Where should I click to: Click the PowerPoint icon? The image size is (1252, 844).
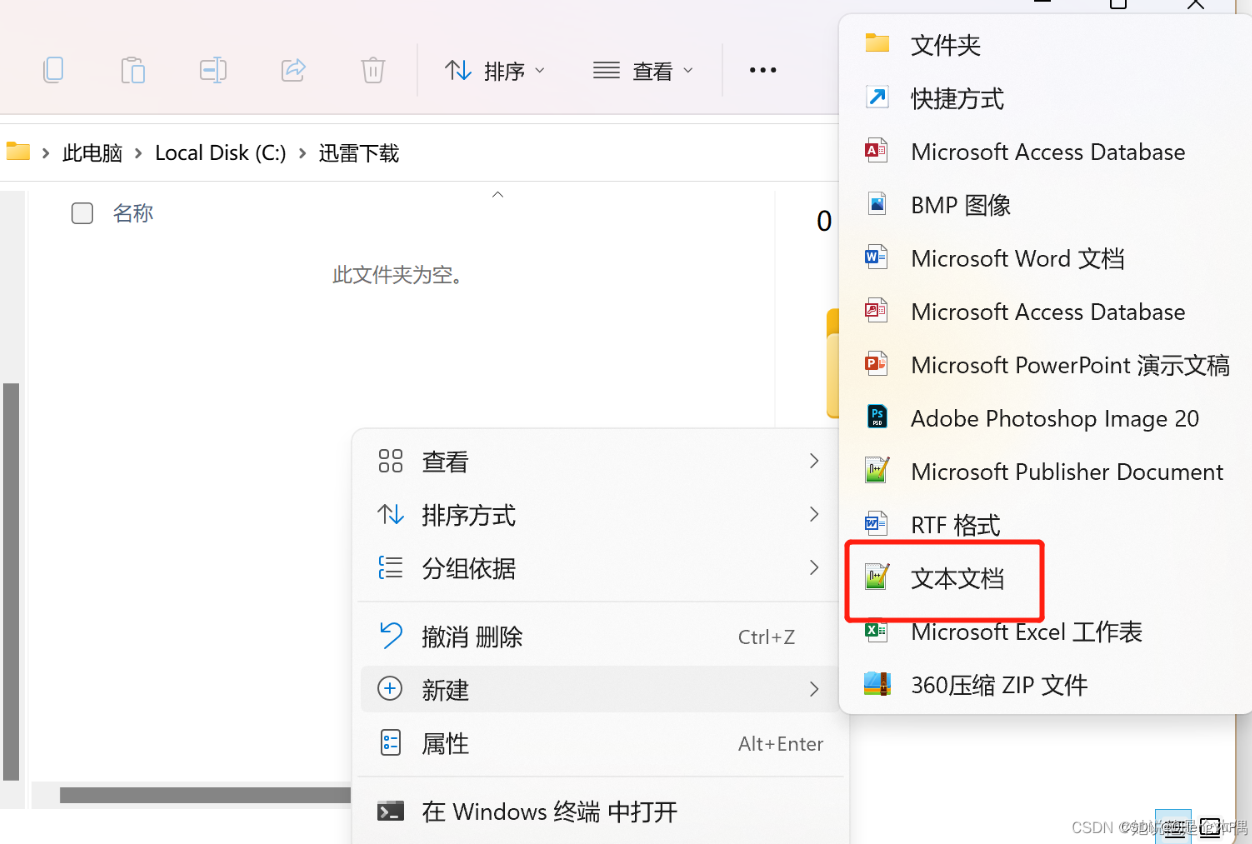pos(877,364)
